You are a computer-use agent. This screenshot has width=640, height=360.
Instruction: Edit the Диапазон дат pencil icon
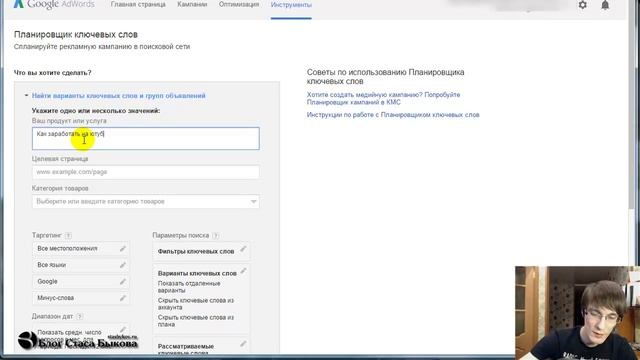[x=122, y=329]
